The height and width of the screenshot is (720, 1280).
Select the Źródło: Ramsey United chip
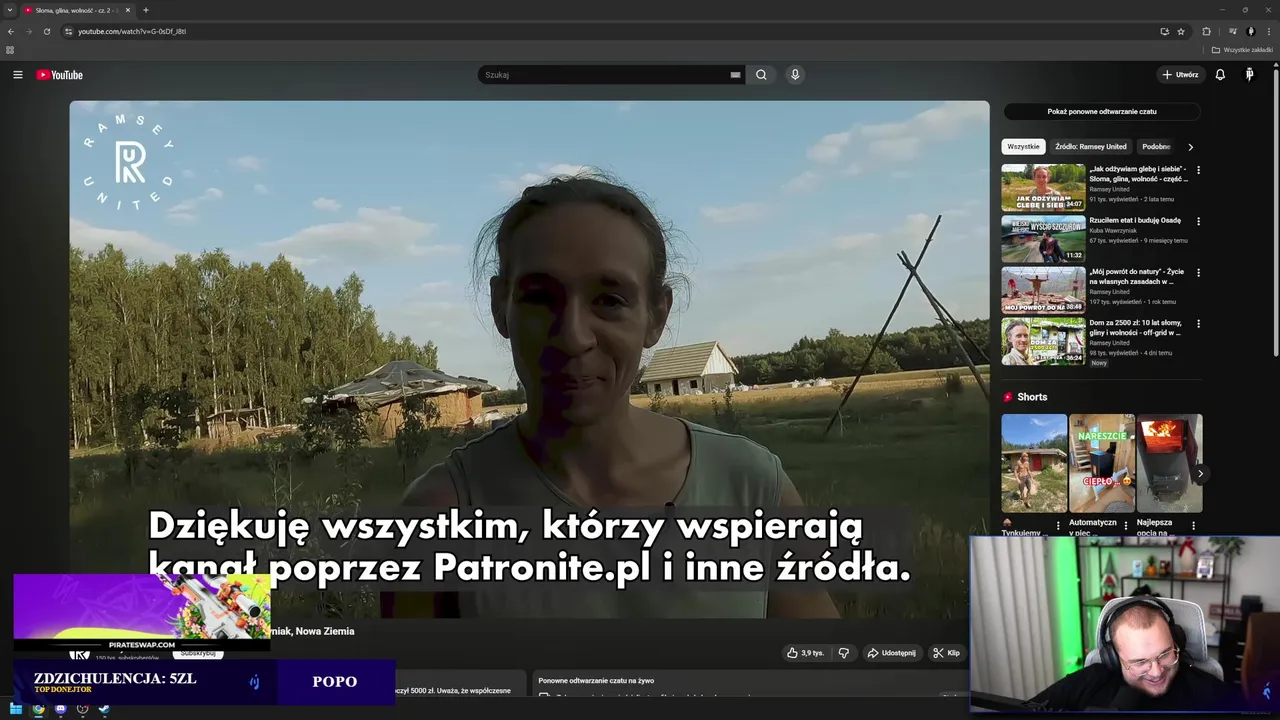pyautogui.click(x=1090, y=147)
